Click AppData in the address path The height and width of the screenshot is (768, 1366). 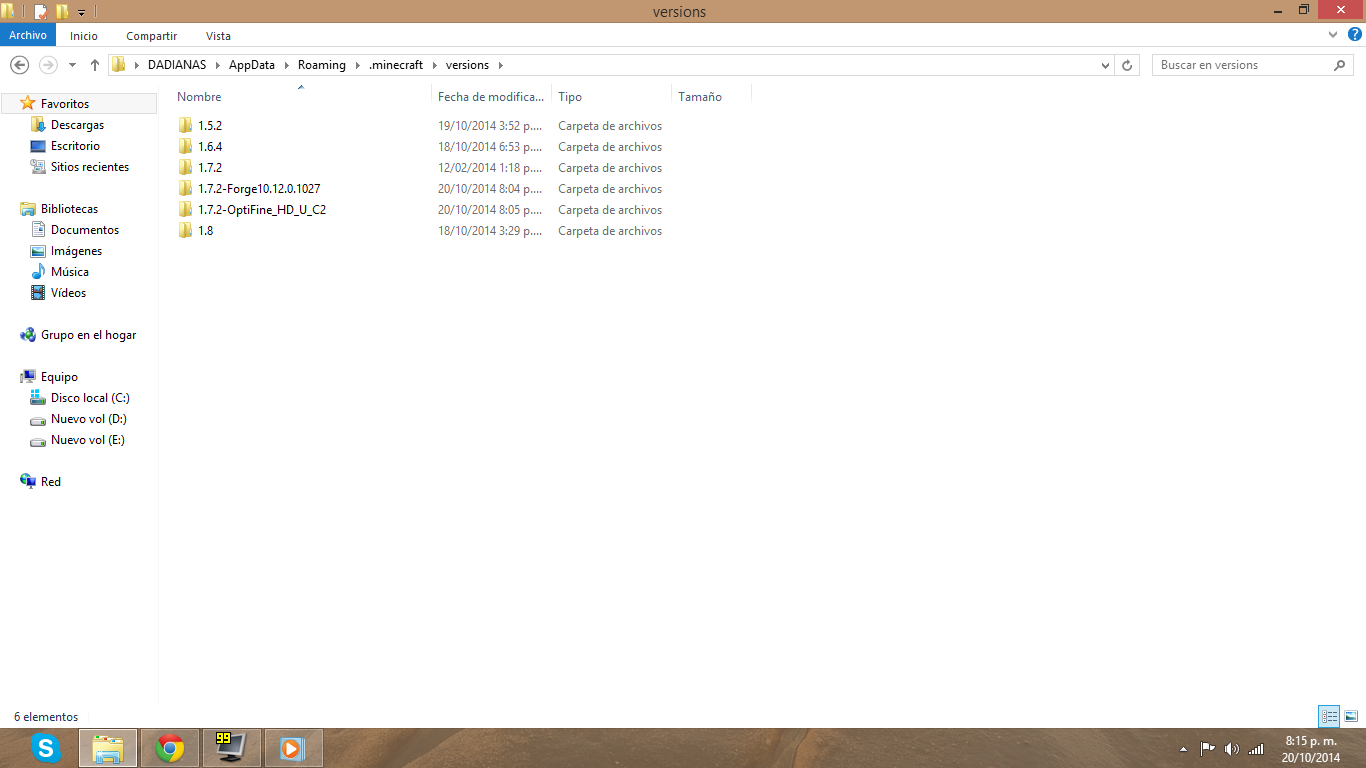(253, 65)
